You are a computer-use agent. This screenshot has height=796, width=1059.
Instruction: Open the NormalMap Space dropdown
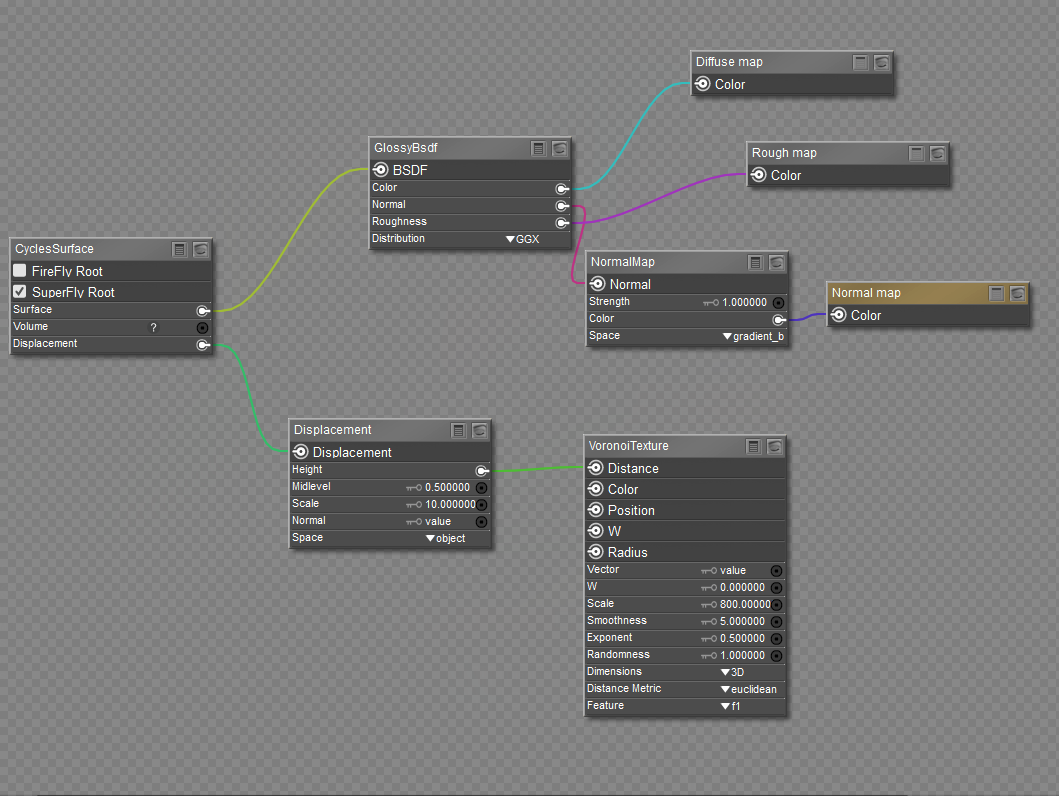coord(753,336)
